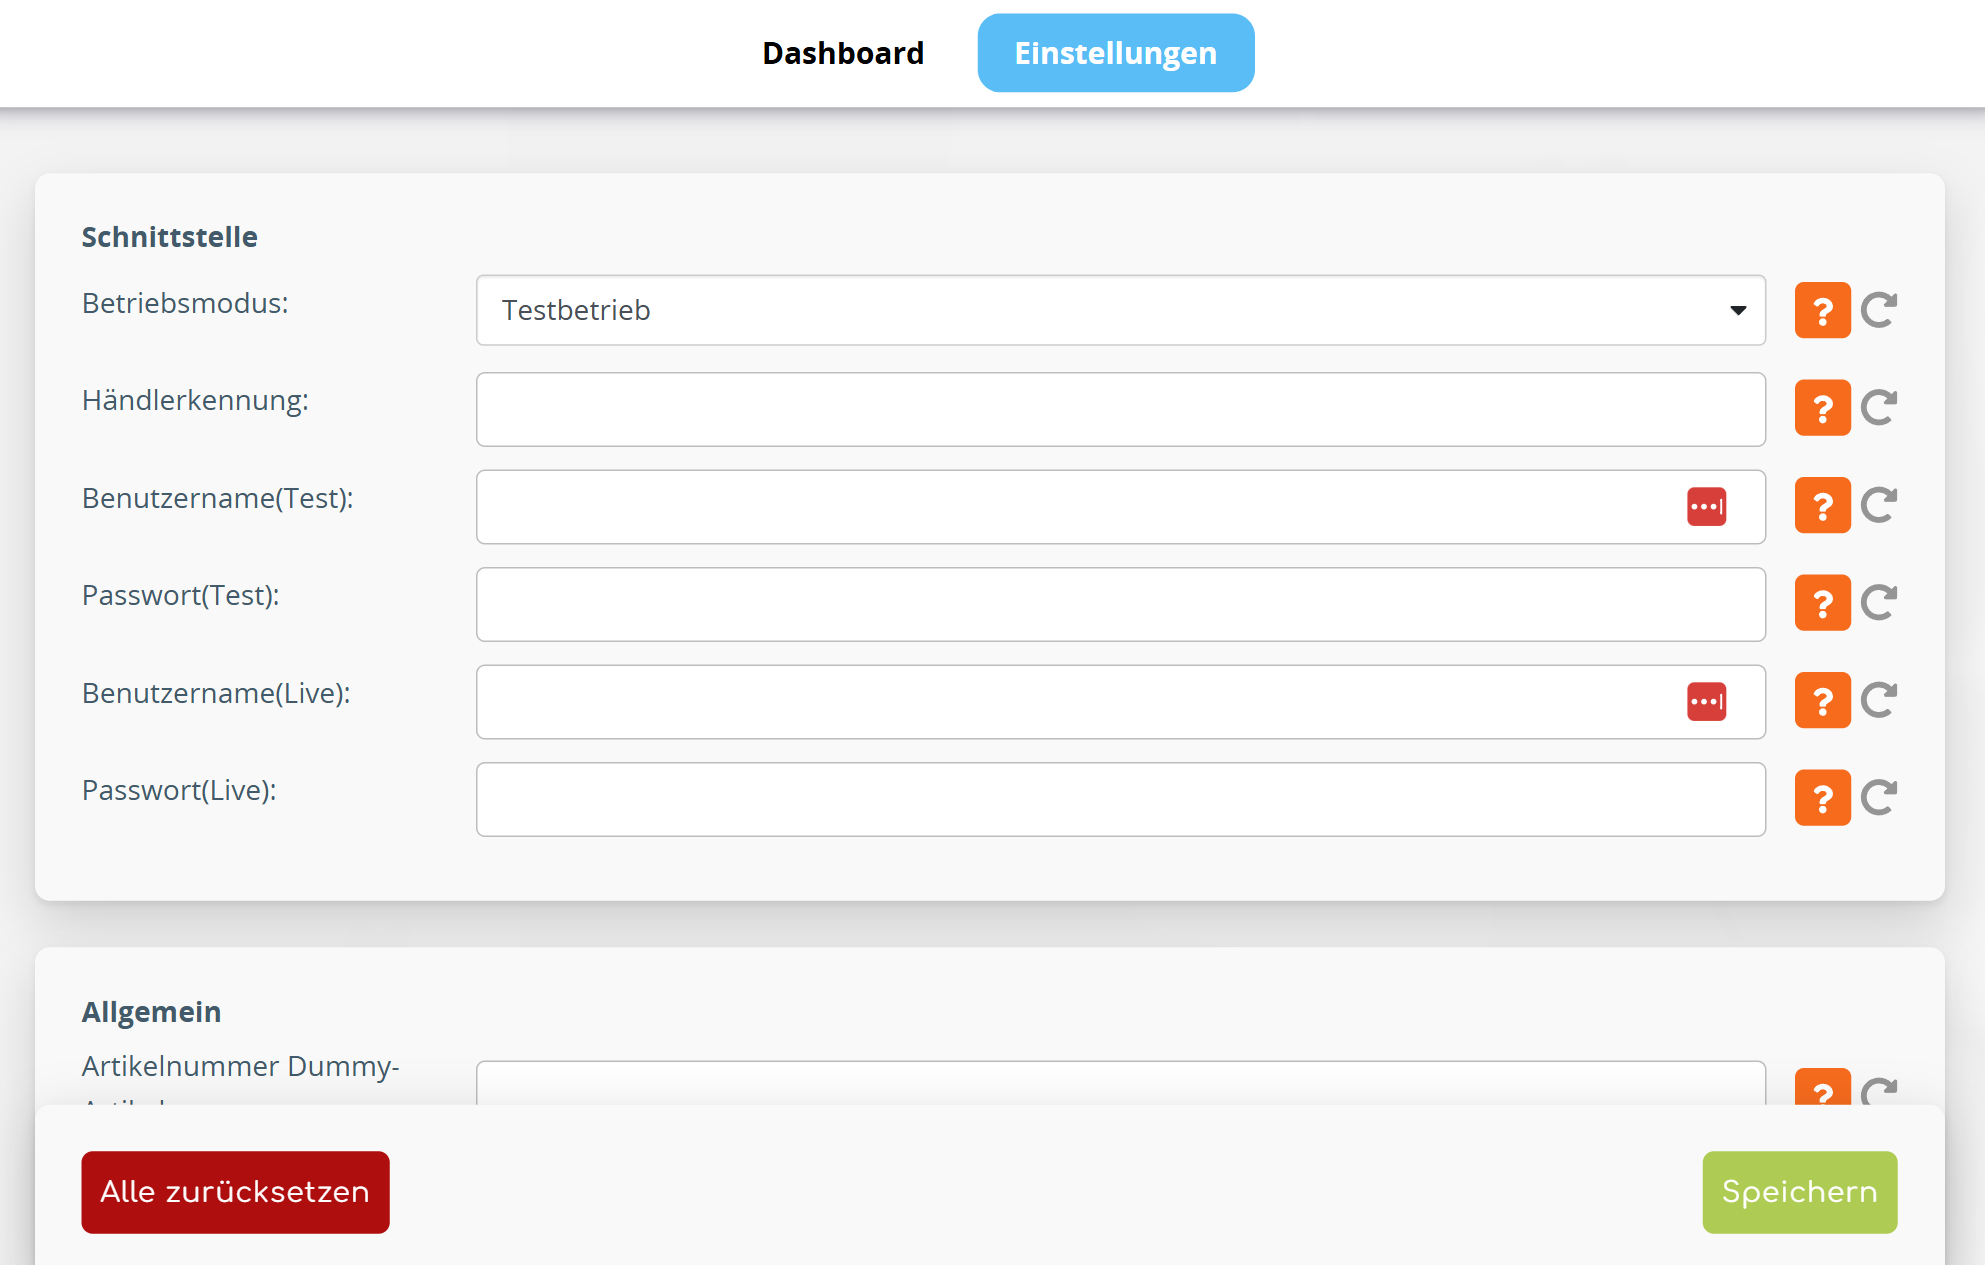Screen dimensions: 1985x1265
Task: Open help for Betriebsmodus field
Action: coord(1822,310)
